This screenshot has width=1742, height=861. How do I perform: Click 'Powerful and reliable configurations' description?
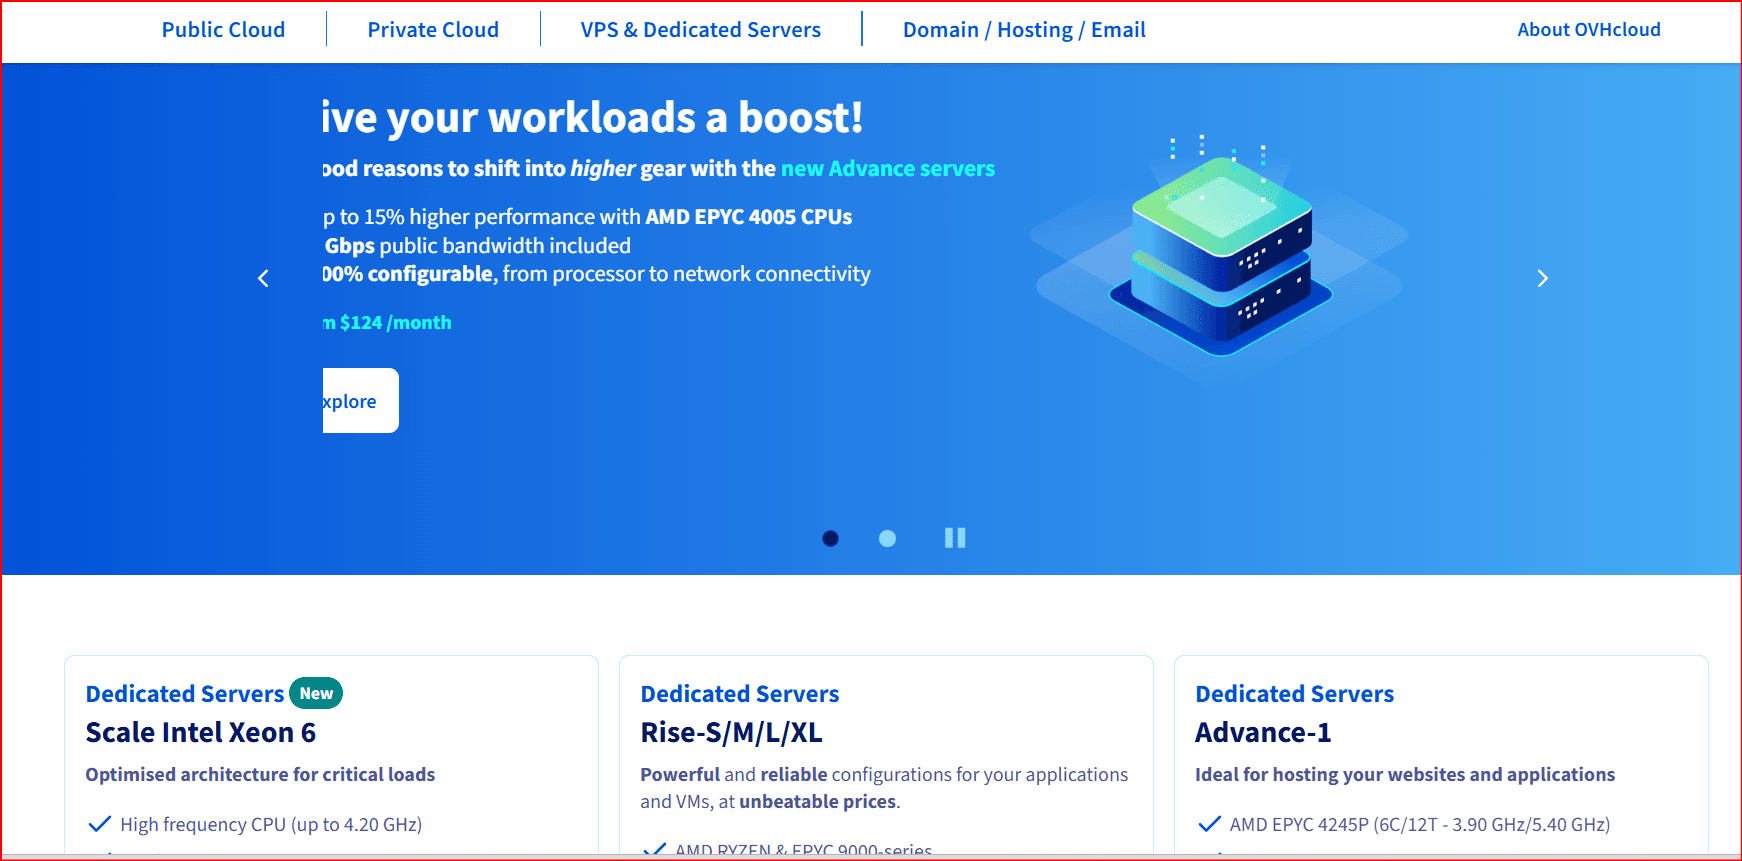click(x=884, y=788)
